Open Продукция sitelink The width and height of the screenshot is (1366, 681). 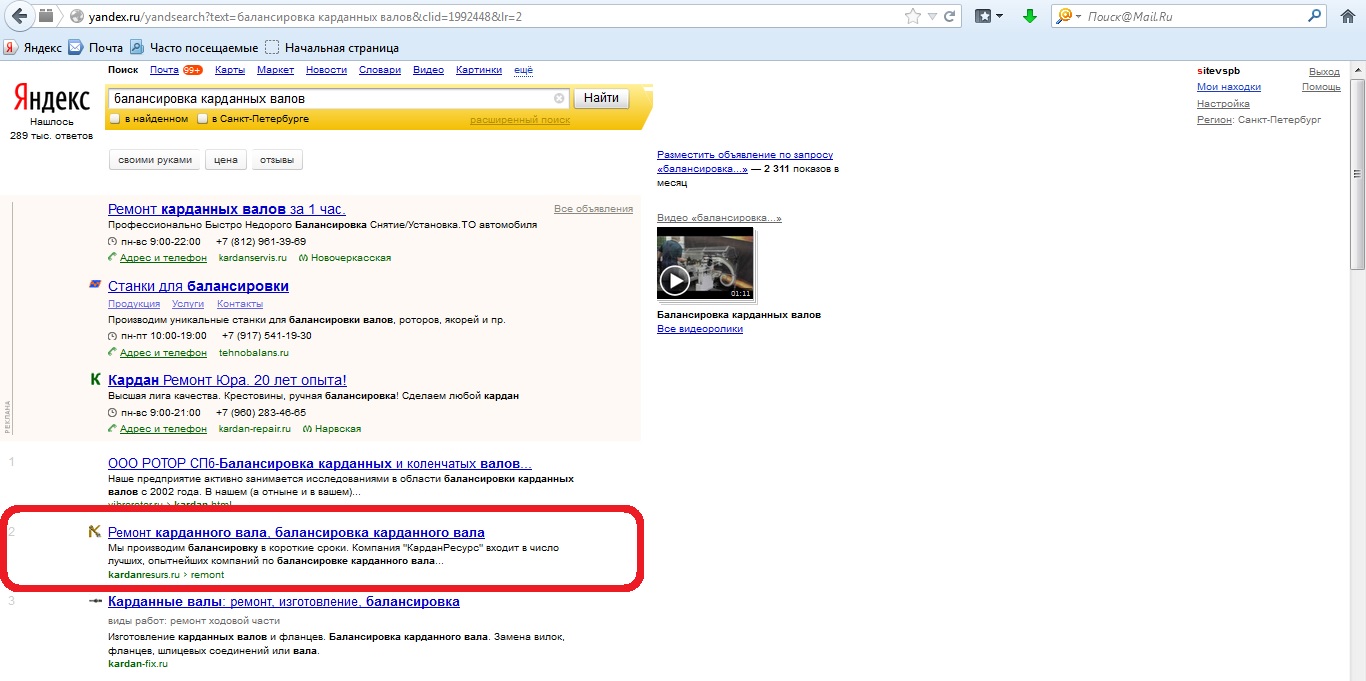(134, 304)
